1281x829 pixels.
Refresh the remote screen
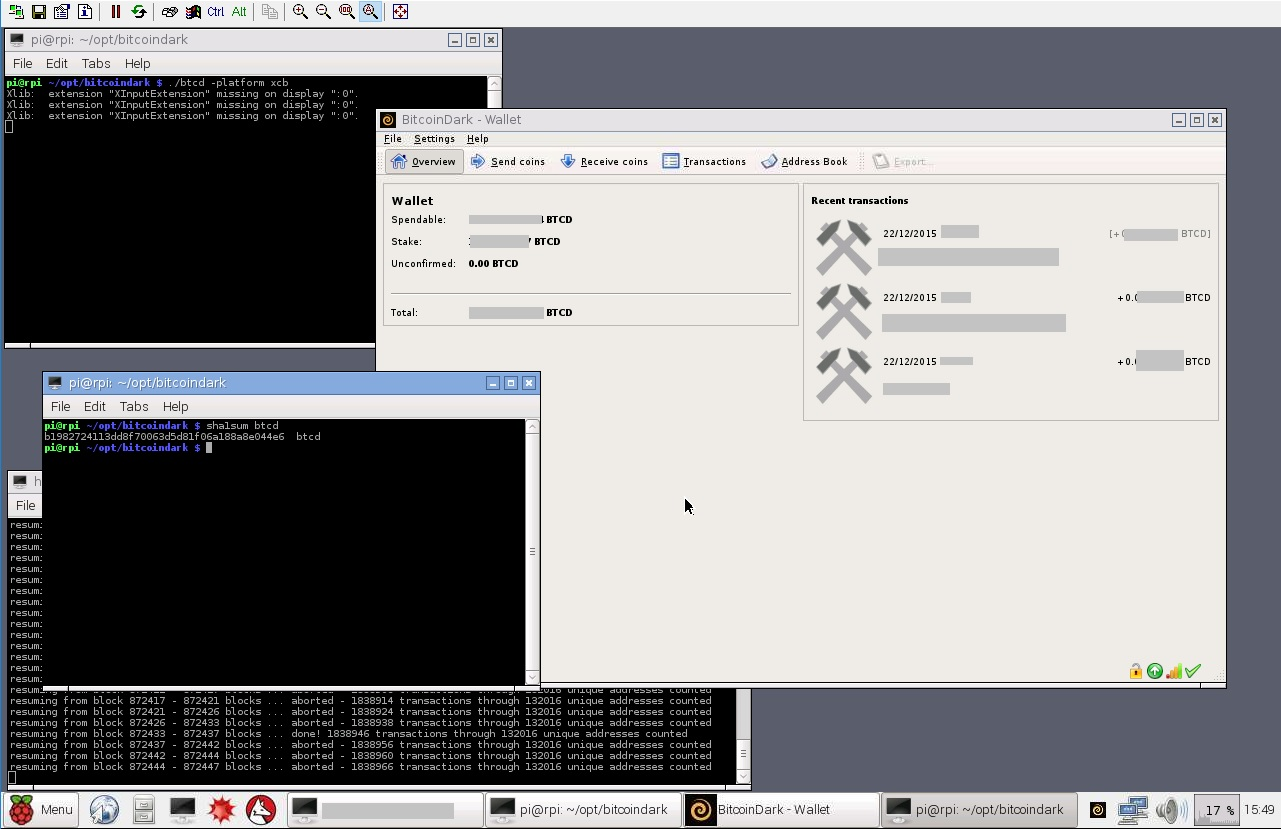[x=139, y=12]
